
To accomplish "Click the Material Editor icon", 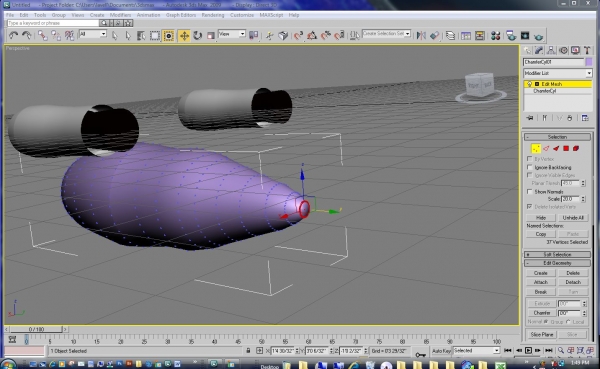I will (496, 36).
